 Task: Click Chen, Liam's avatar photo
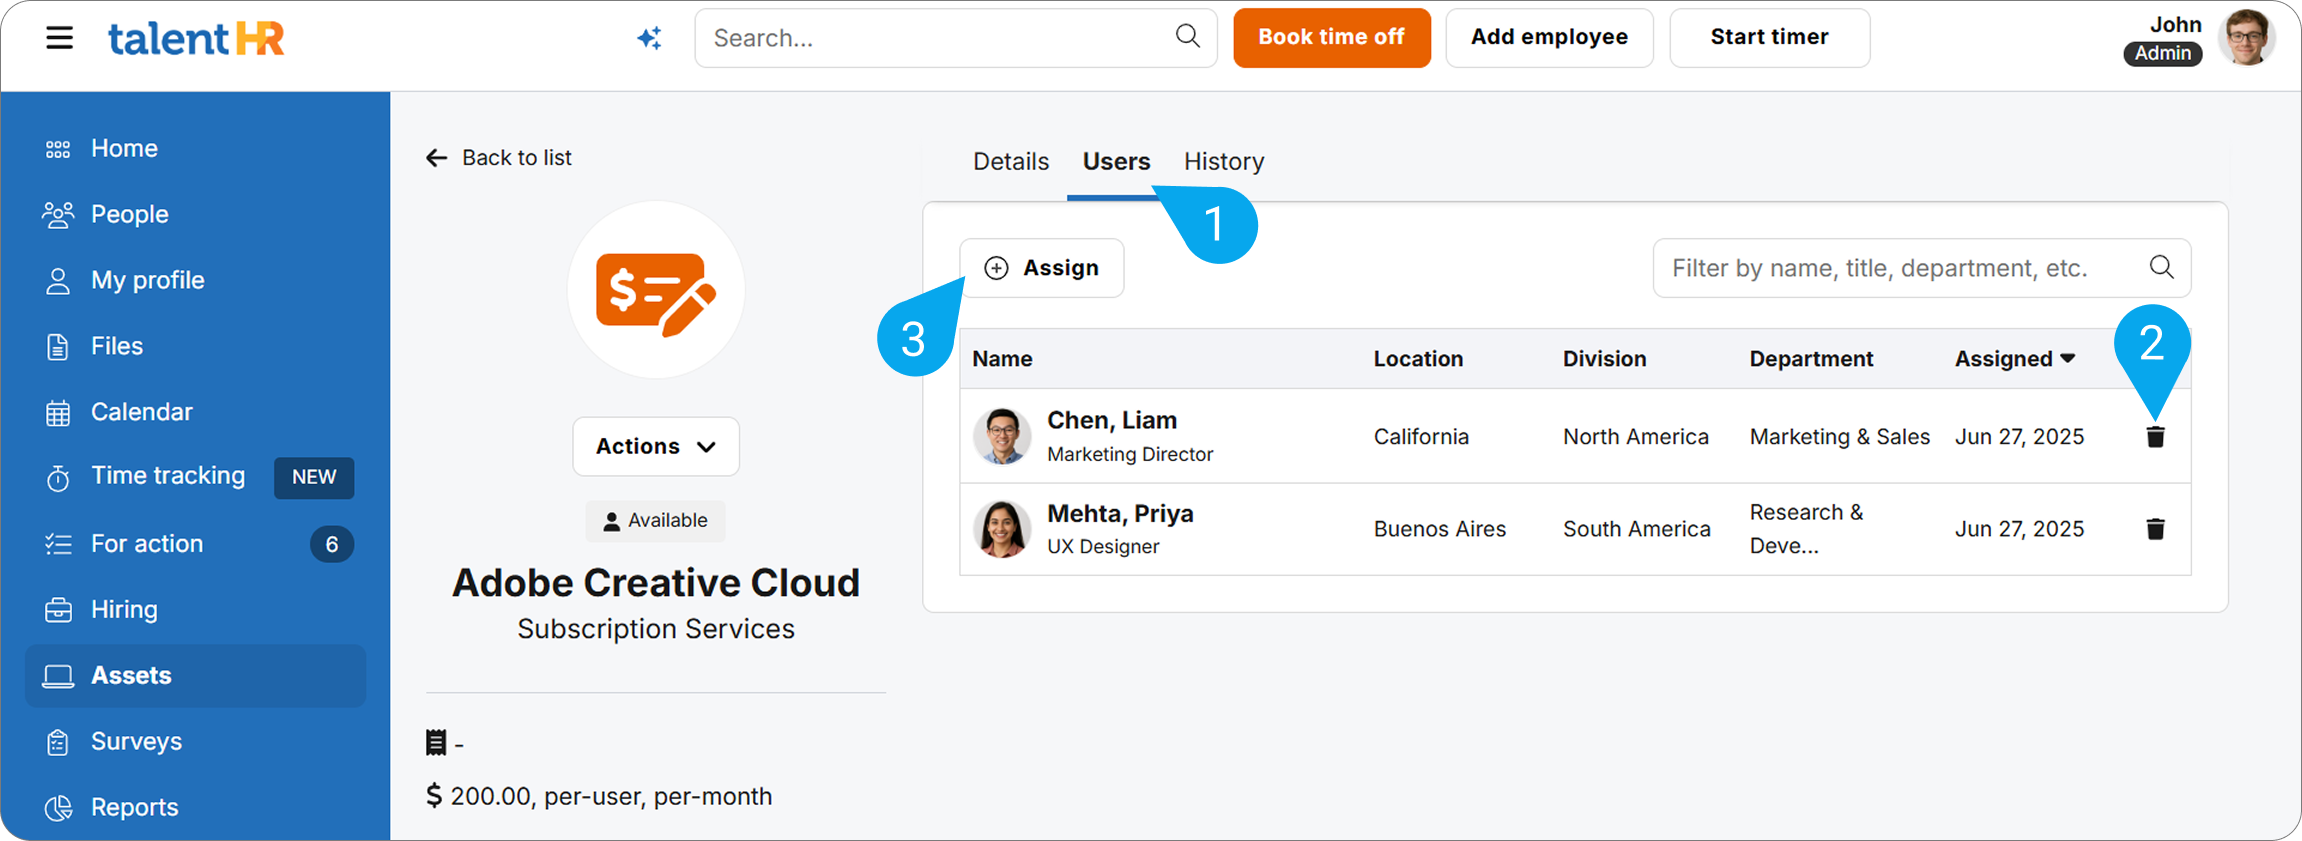(x=1002, y=436)
